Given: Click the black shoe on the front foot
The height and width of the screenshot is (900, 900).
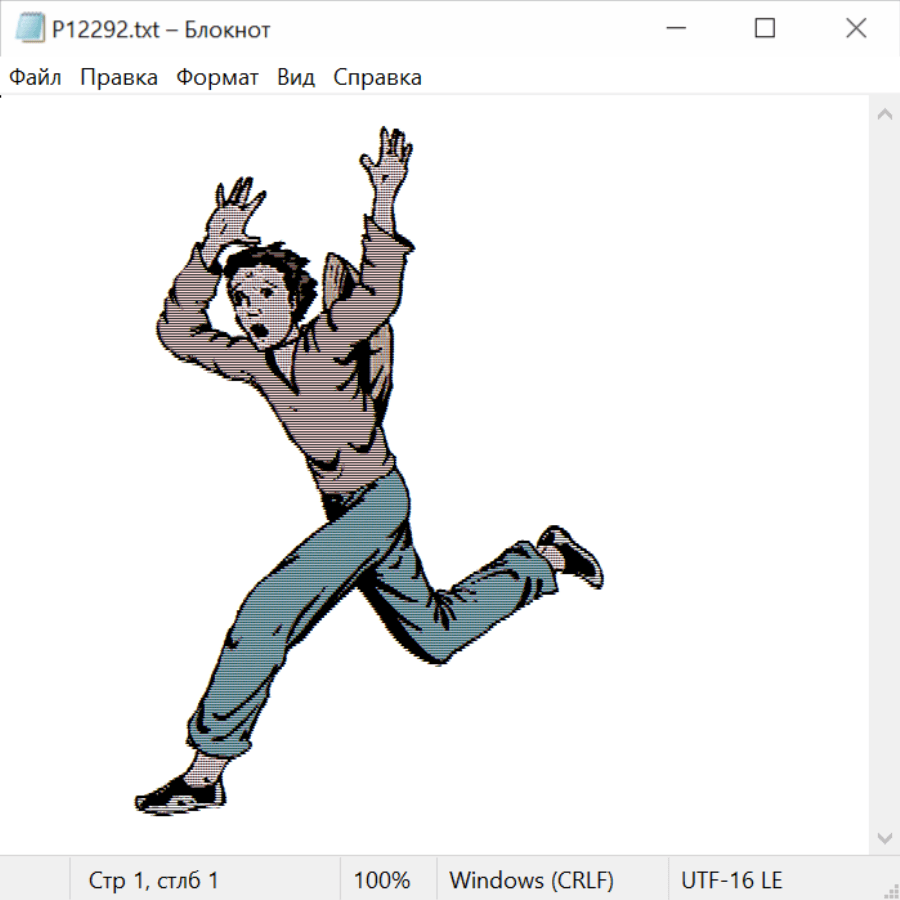Looking at the screenshot, I should click(x=180, y=795).
